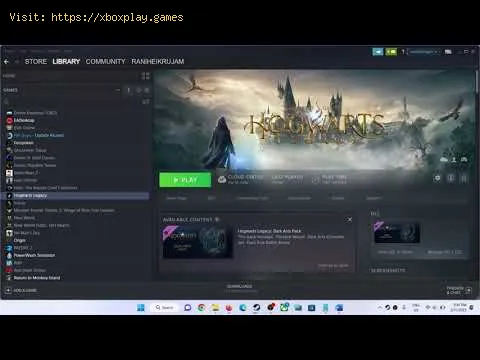Open the advanced filter icon by search

click(x=146, y=101)
